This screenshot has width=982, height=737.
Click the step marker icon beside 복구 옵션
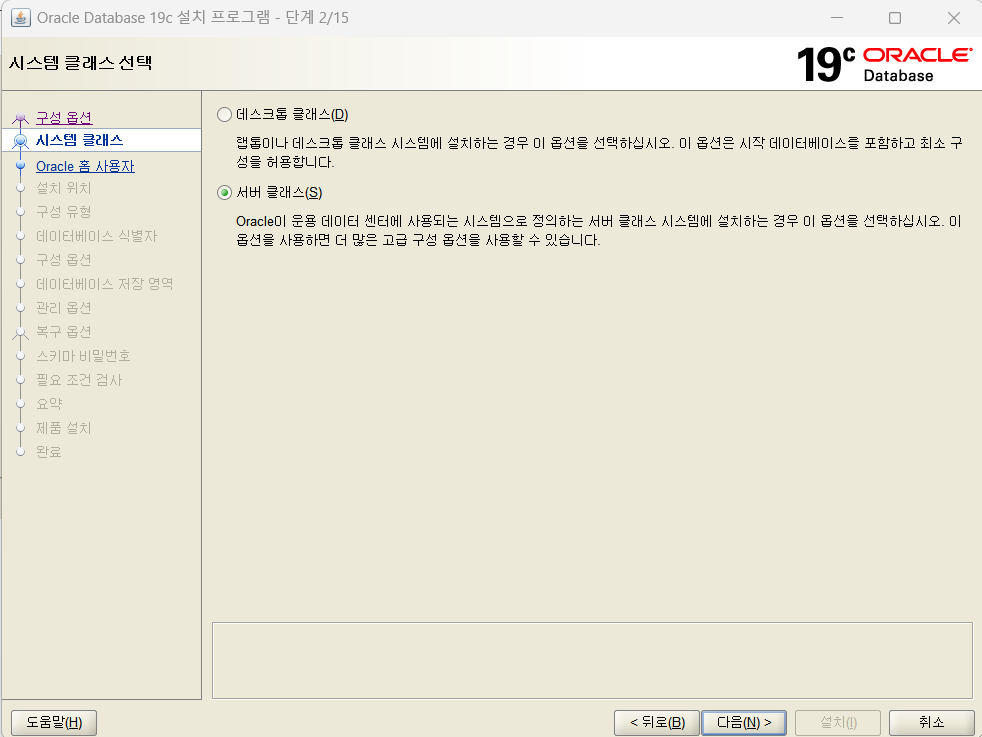point(21,332)
